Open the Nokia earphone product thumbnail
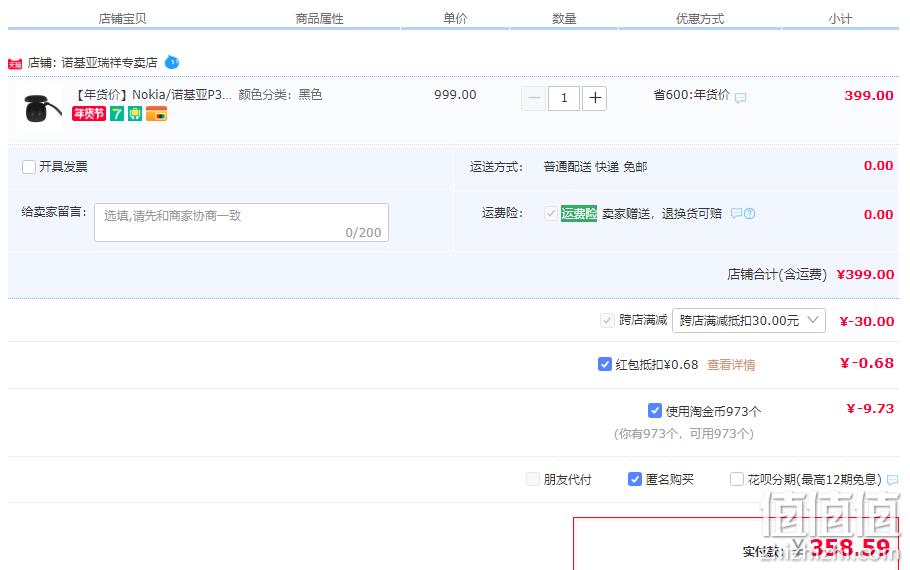910x570 pixels. (40, 108)
